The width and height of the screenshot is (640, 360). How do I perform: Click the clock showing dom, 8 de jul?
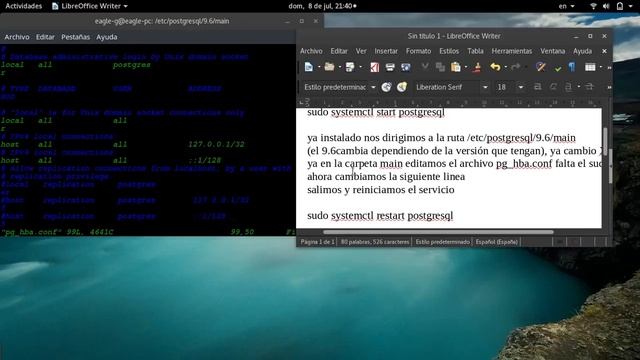322,6
